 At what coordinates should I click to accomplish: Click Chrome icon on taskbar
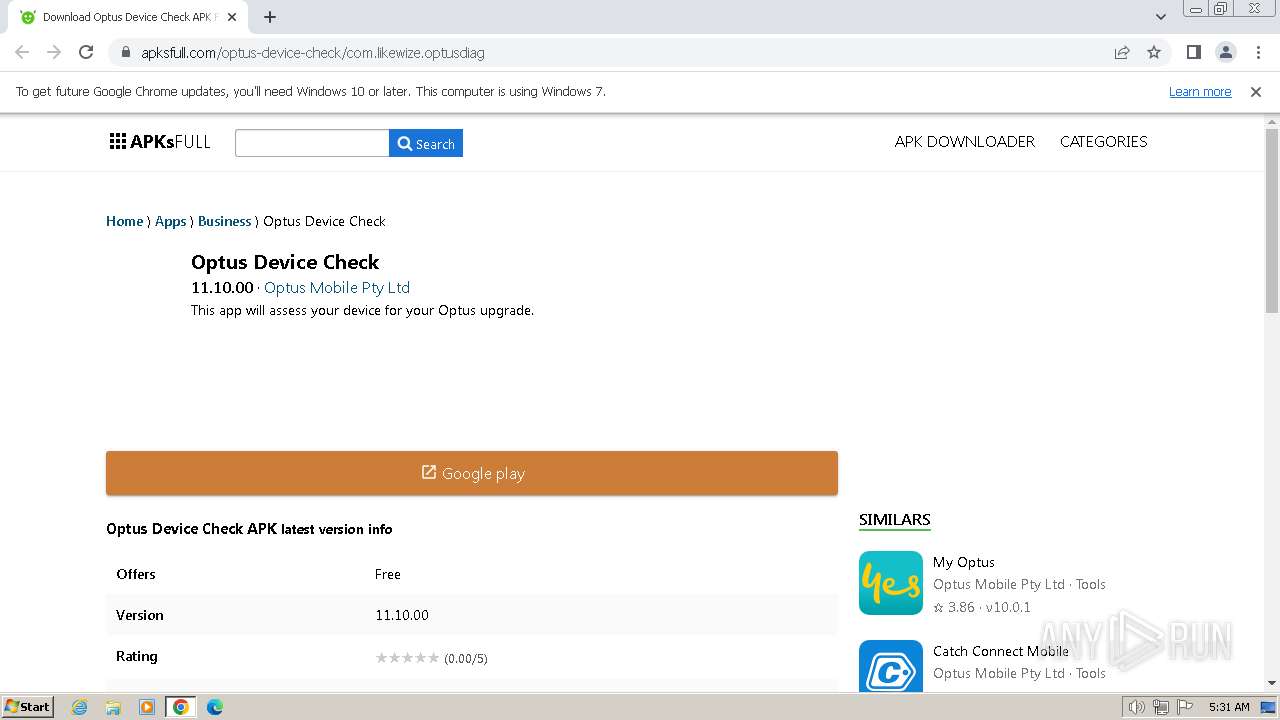coord(181,707)
